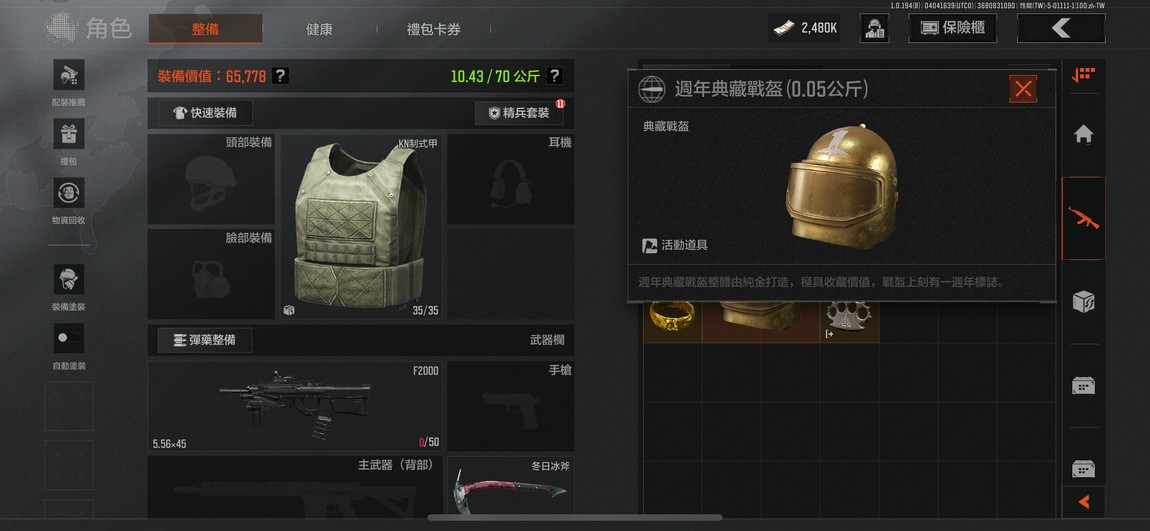Open the 精兵套裝 elite set button

[519, 113]
